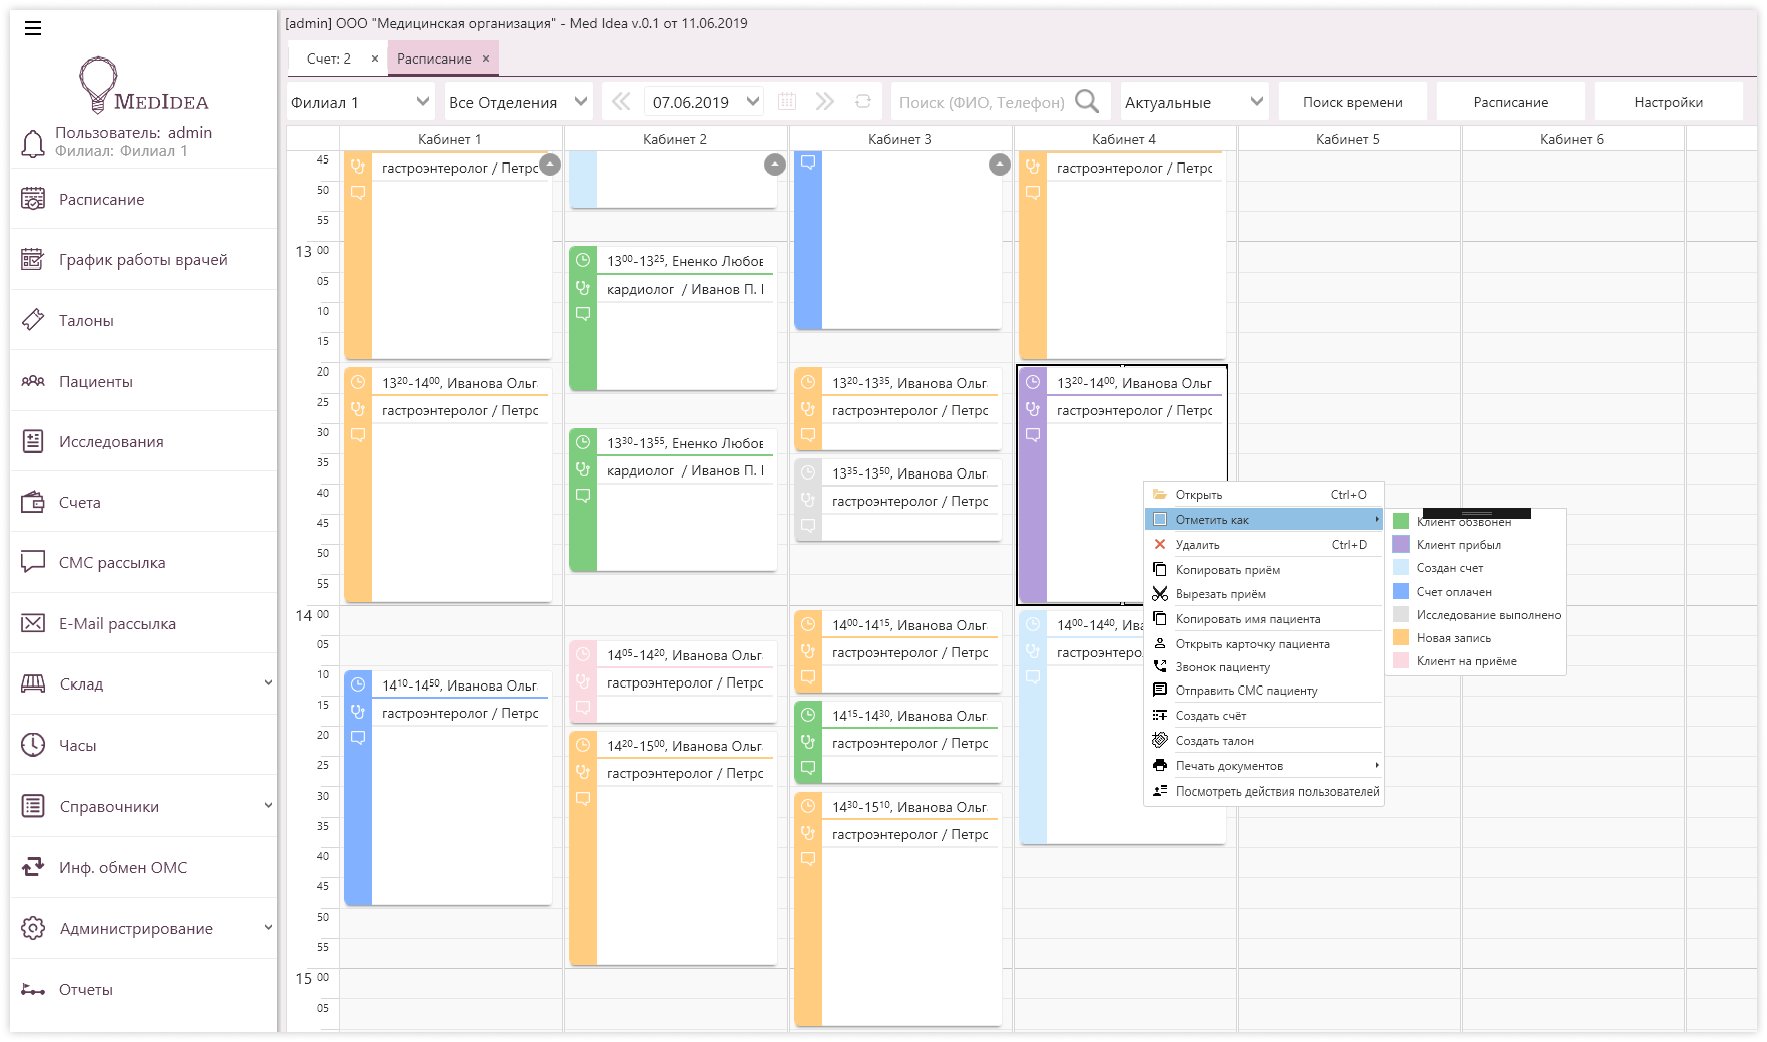The width and height of the screenshot is (1767, 1042).
Task: Go to previous day with double-left arrows
Action: pos(621,101)
